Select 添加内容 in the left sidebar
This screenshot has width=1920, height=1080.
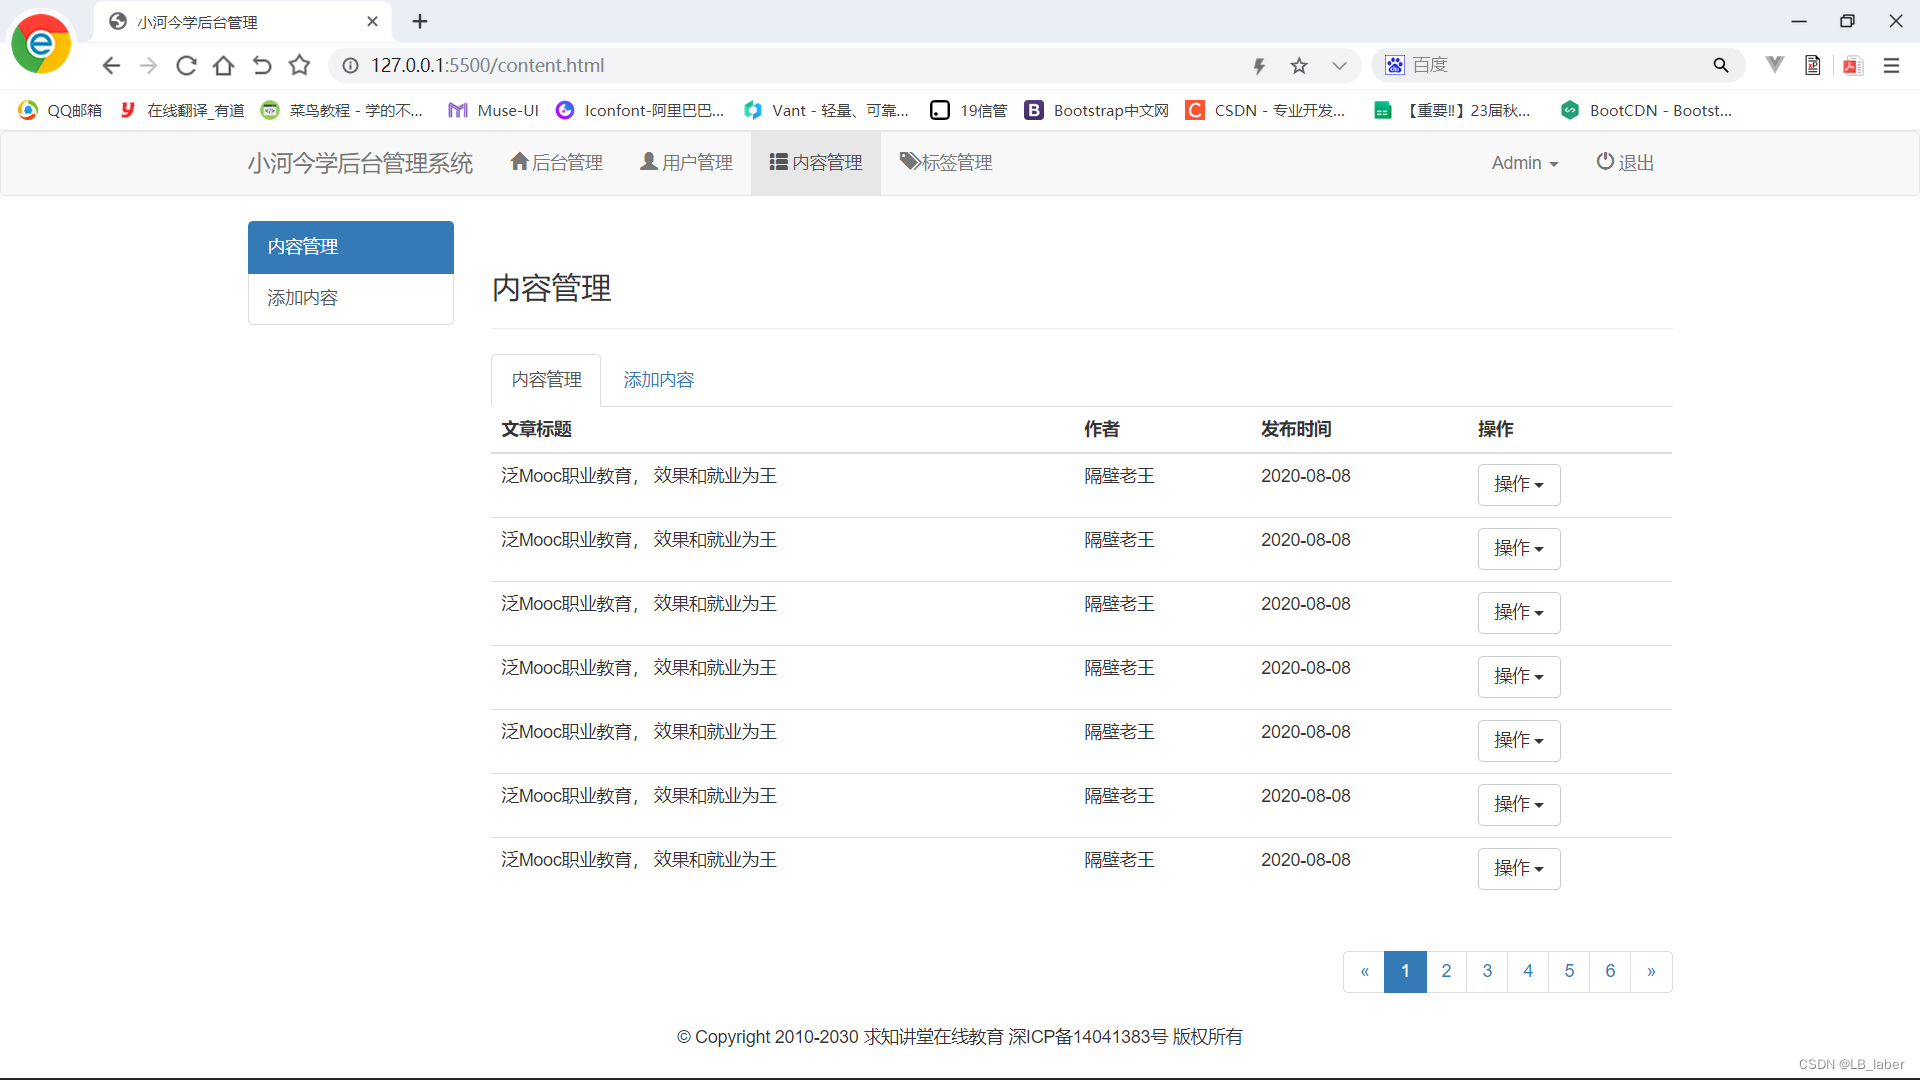point(351,298)
